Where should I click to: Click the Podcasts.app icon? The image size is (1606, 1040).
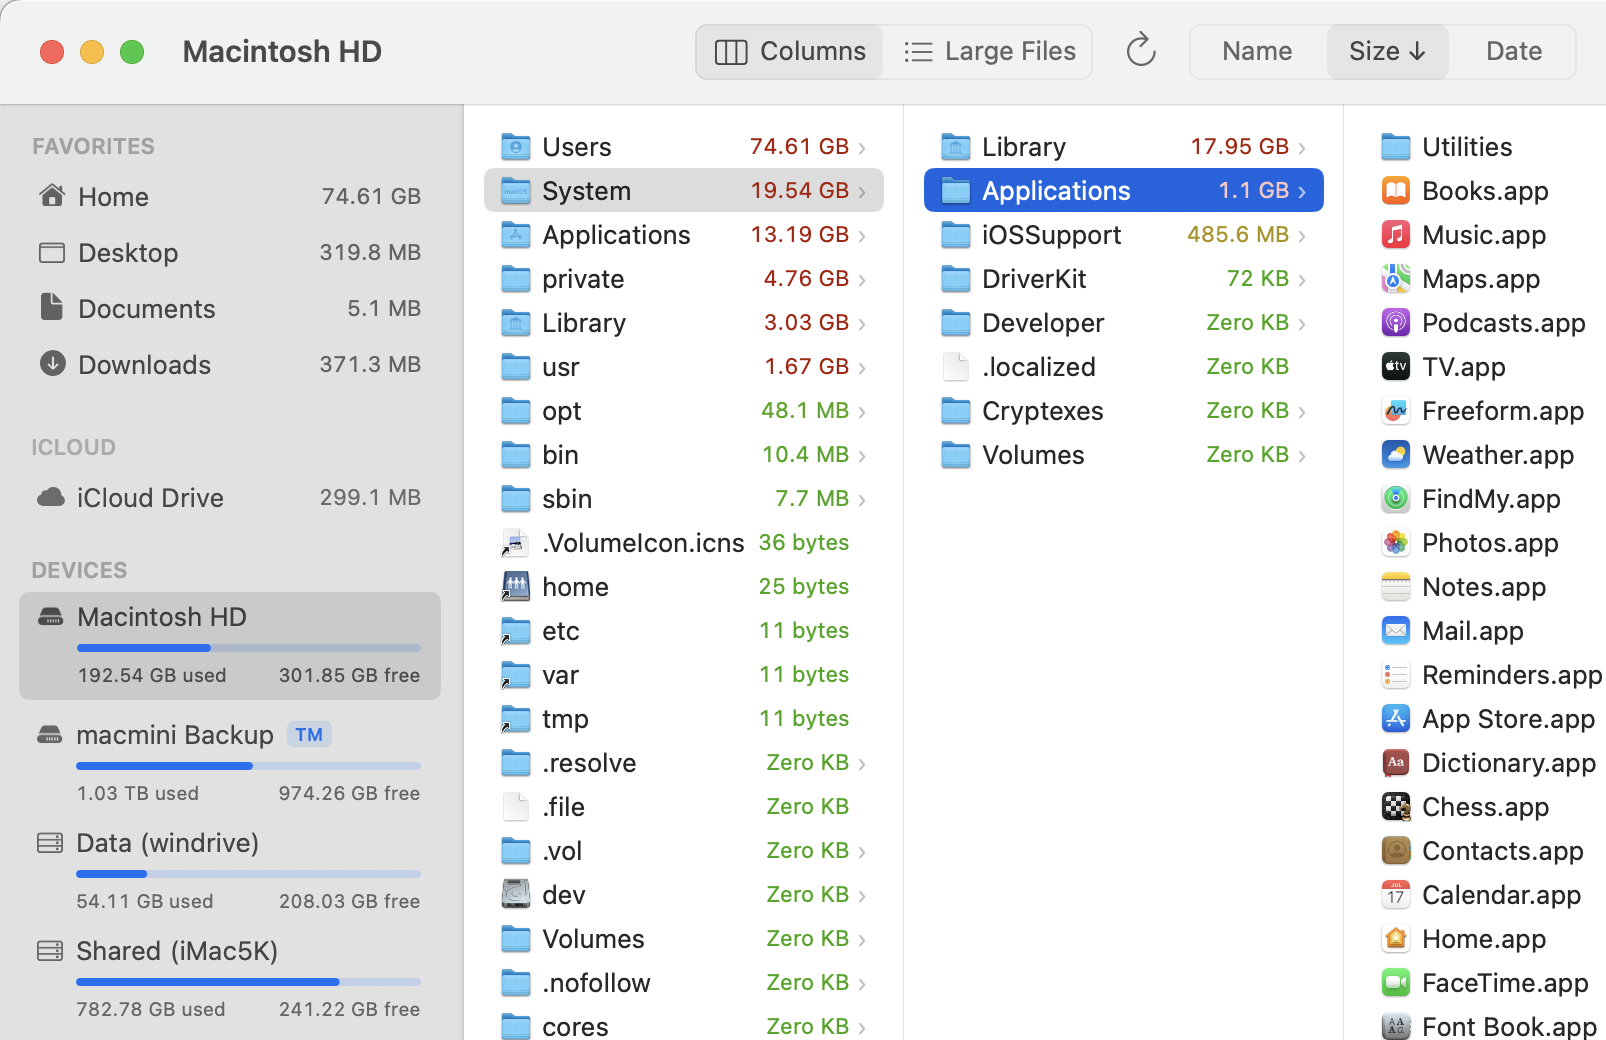(x=1396, y=323)
